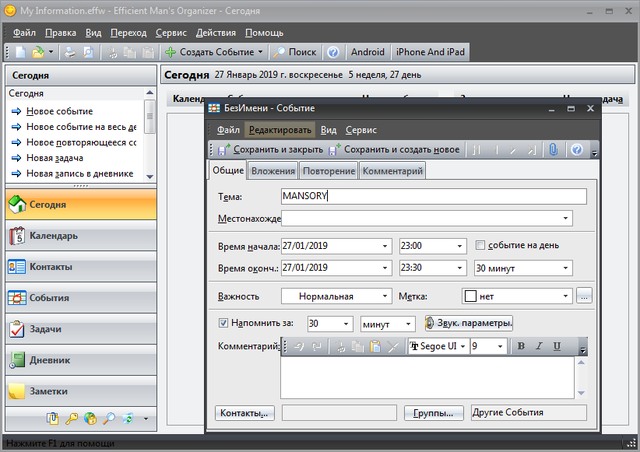This screenshot has height=452, width=640.
Task: Click the paperclip attachment icon
Action: [x=553, y=150]
